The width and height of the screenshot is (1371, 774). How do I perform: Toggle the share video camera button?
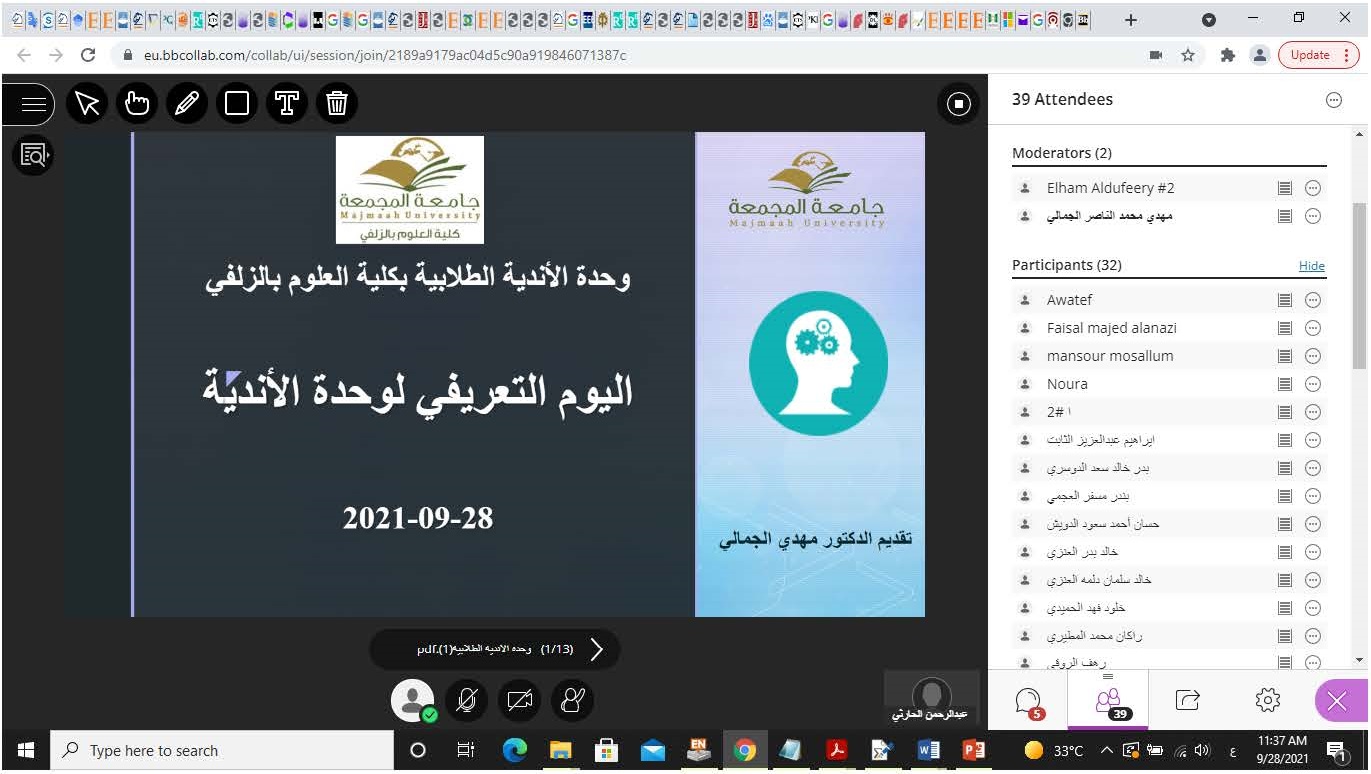pos(520,700)
